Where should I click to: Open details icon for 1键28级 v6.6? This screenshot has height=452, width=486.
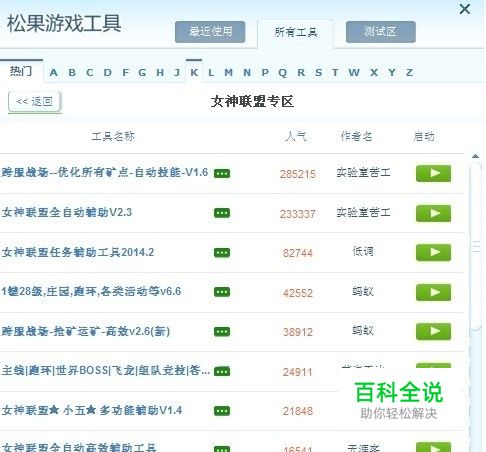(x=222, y=292)
